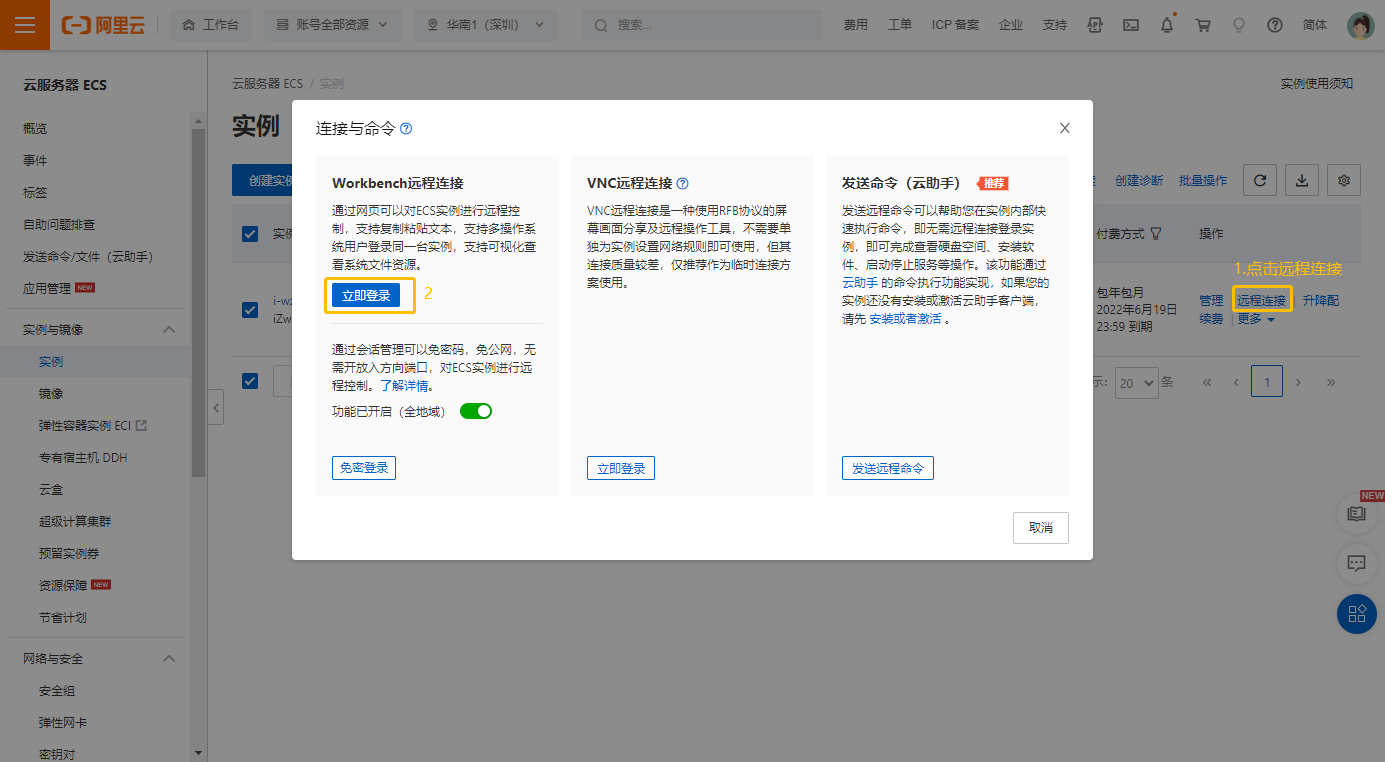
Task: Export the instance list with the download icon
Action: 1302,180
